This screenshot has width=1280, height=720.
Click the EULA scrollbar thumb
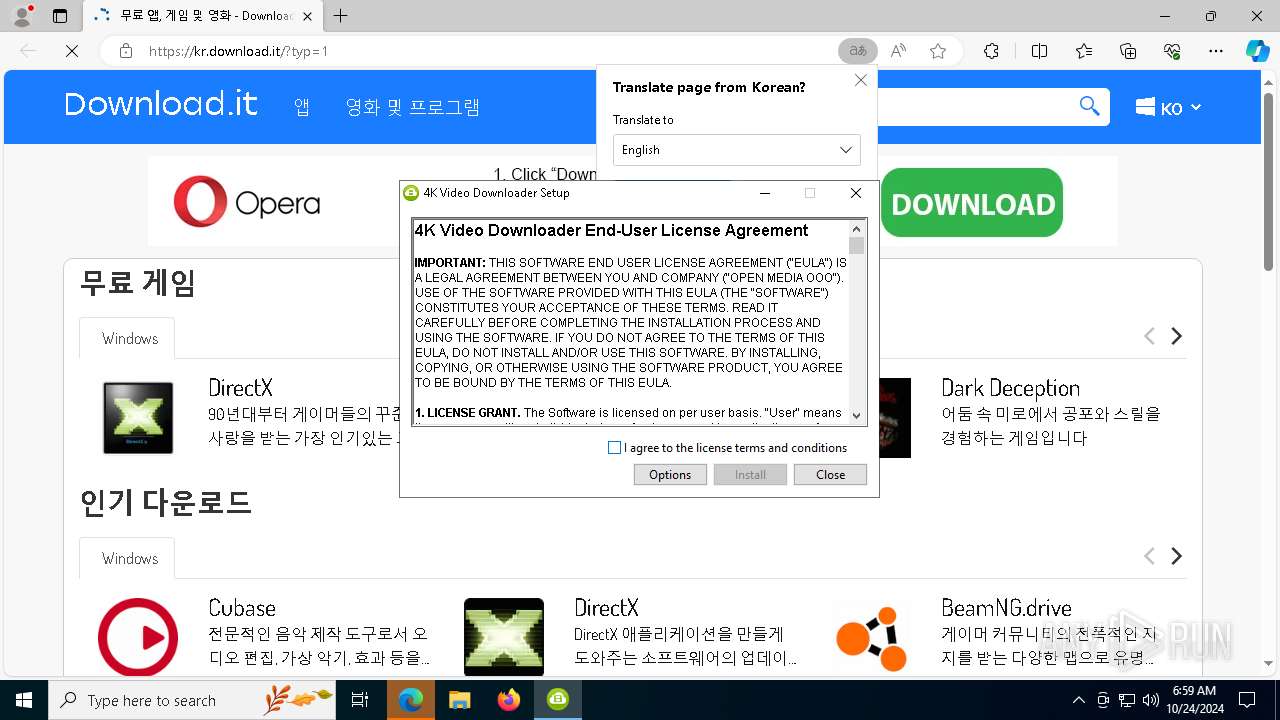856,246
